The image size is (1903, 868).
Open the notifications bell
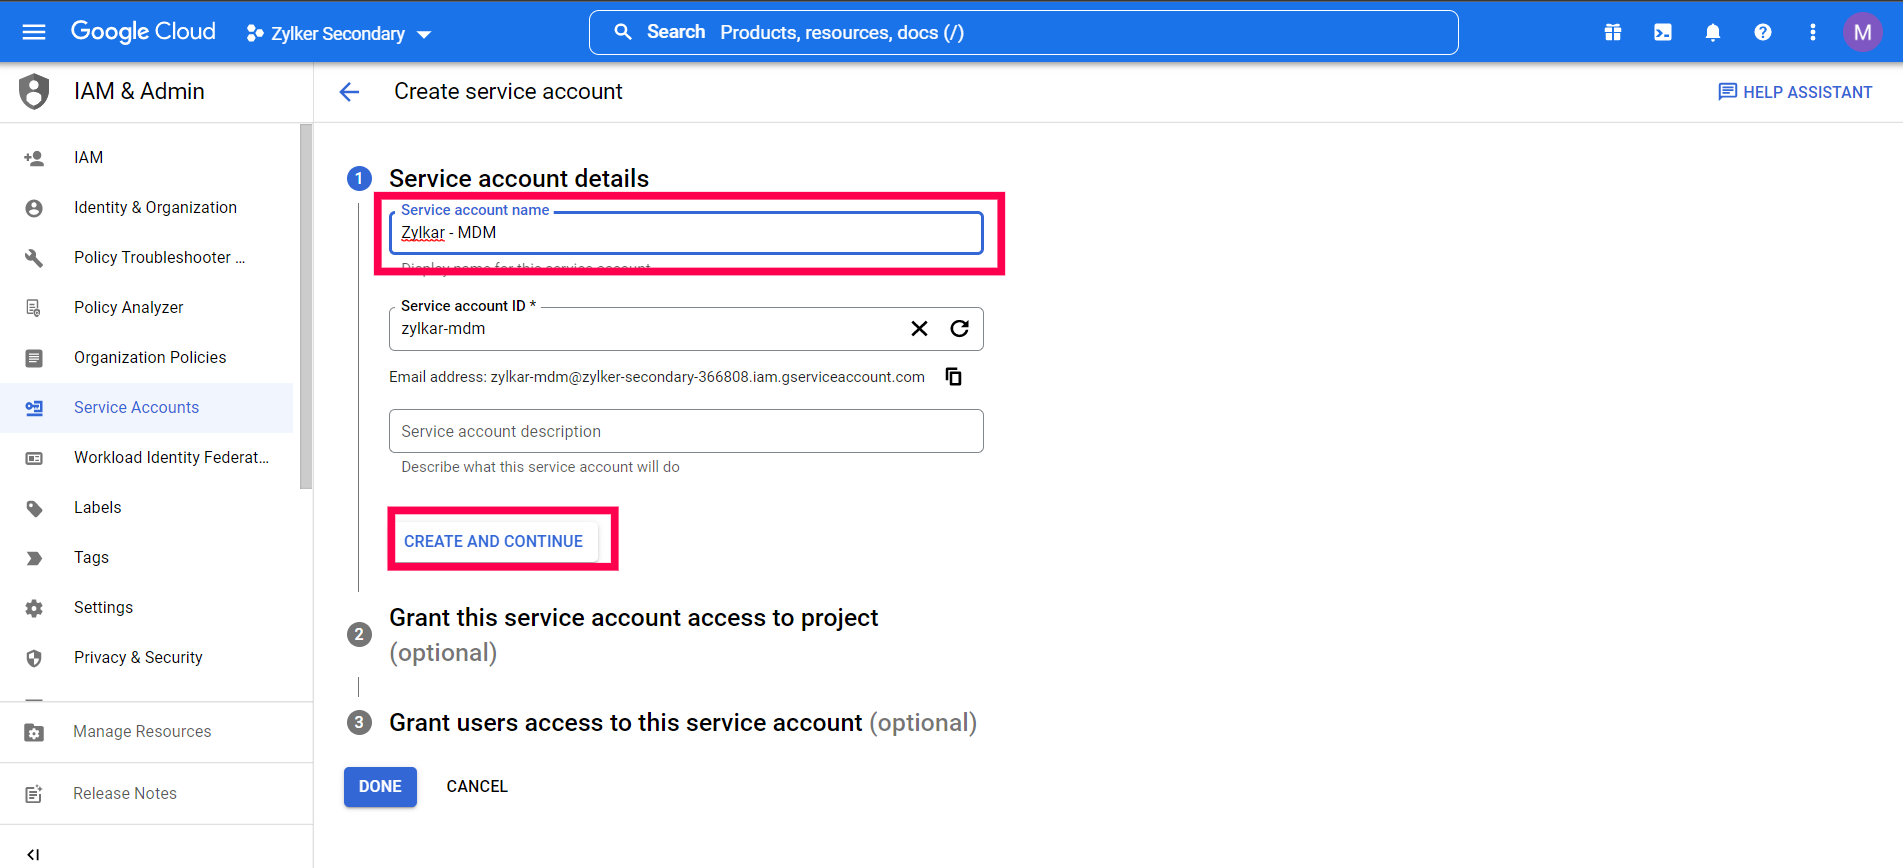(x=1713, y=32)
